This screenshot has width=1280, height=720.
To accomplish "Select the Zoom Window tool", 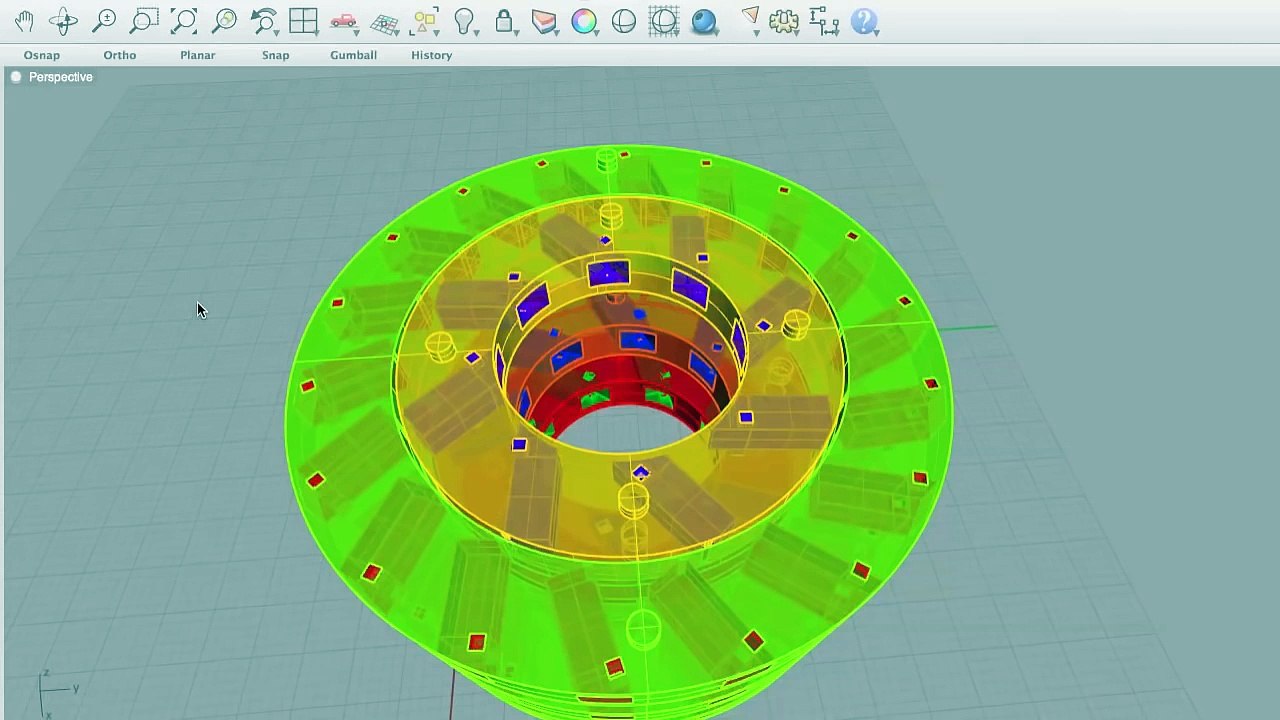I will 144,21.
